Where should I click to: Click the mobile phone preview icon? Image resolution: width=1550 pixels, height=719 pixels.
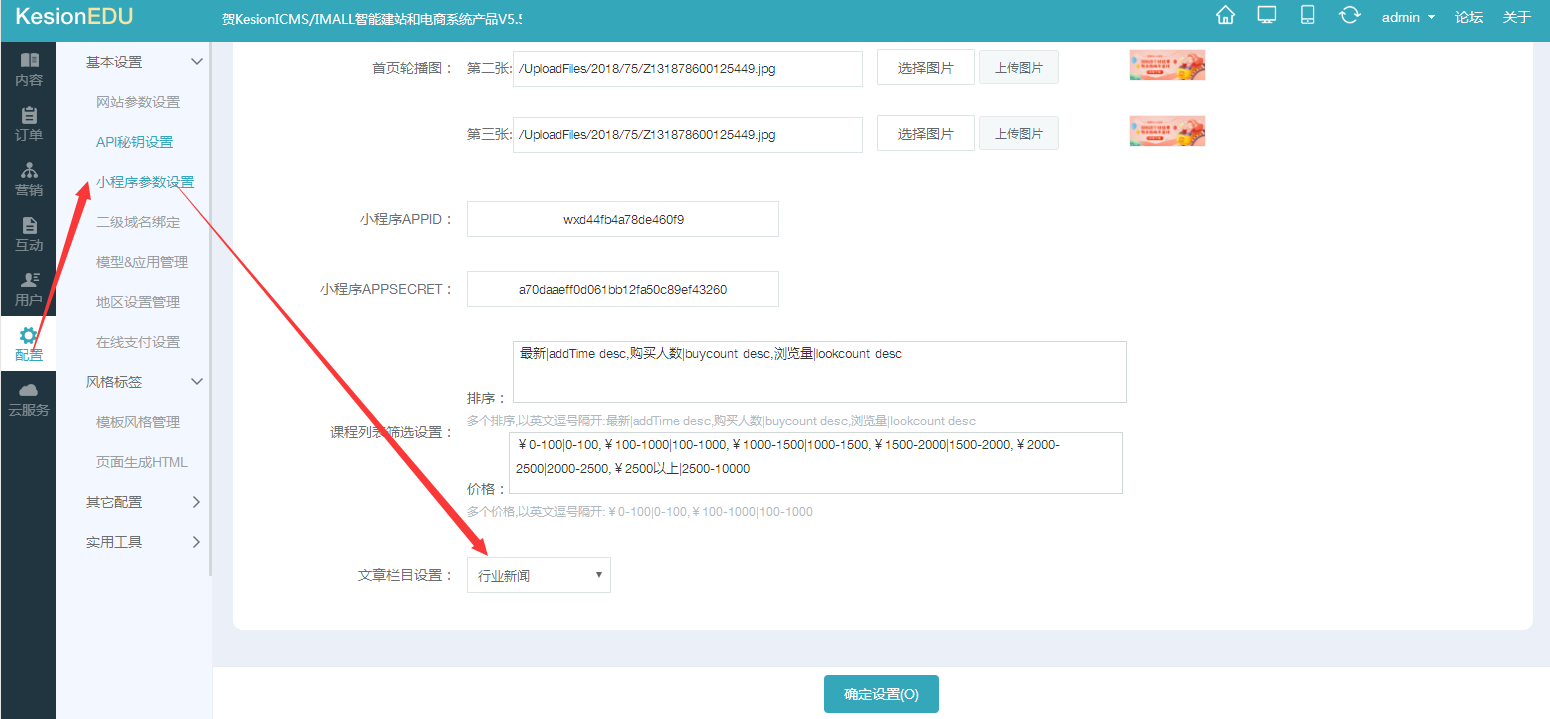1307,15
